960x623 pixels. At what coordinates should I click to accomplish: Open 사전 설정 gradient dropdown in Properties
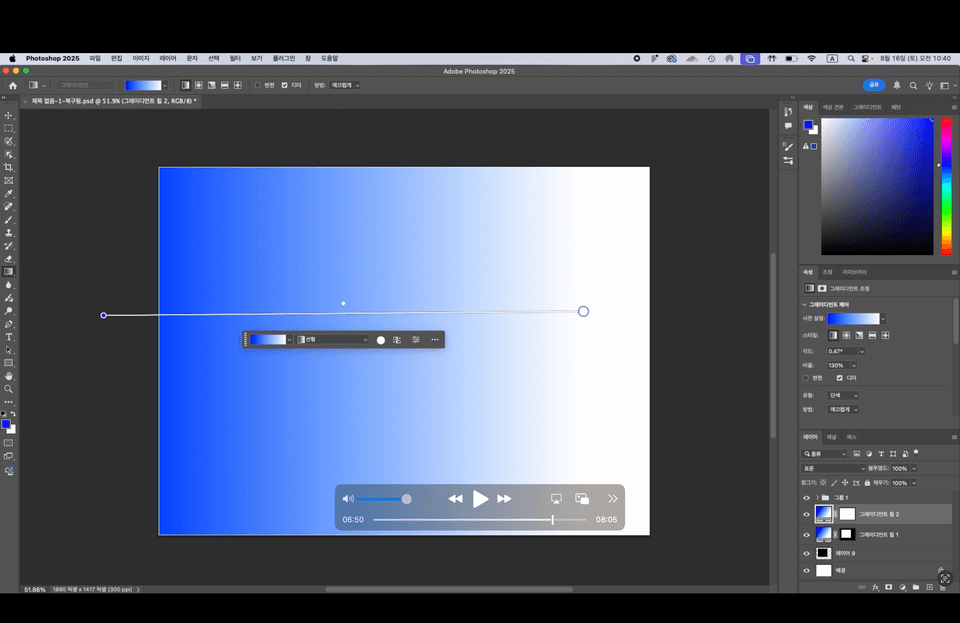(x=883, y=319)
